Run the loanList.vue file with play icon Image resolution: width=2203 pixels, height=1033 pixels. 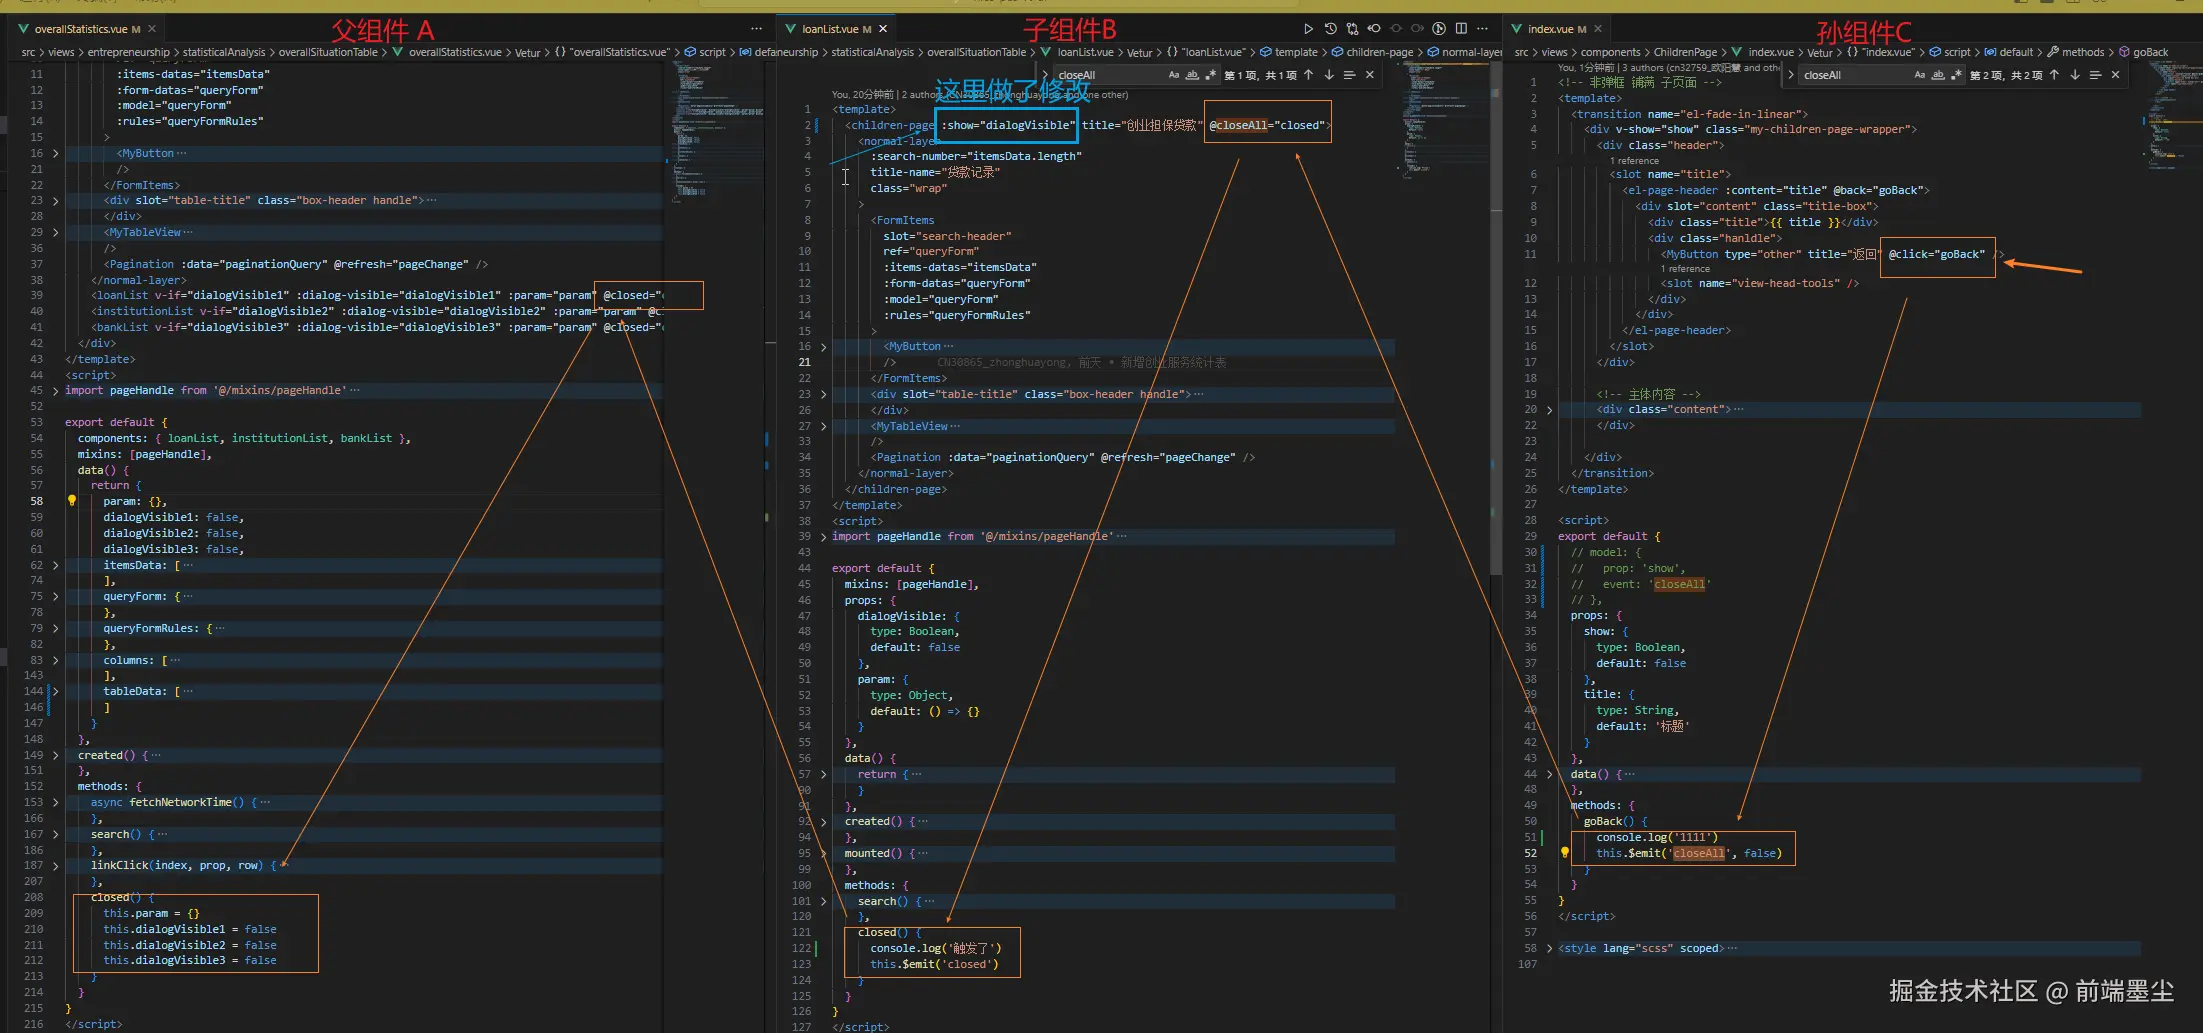1308,29
